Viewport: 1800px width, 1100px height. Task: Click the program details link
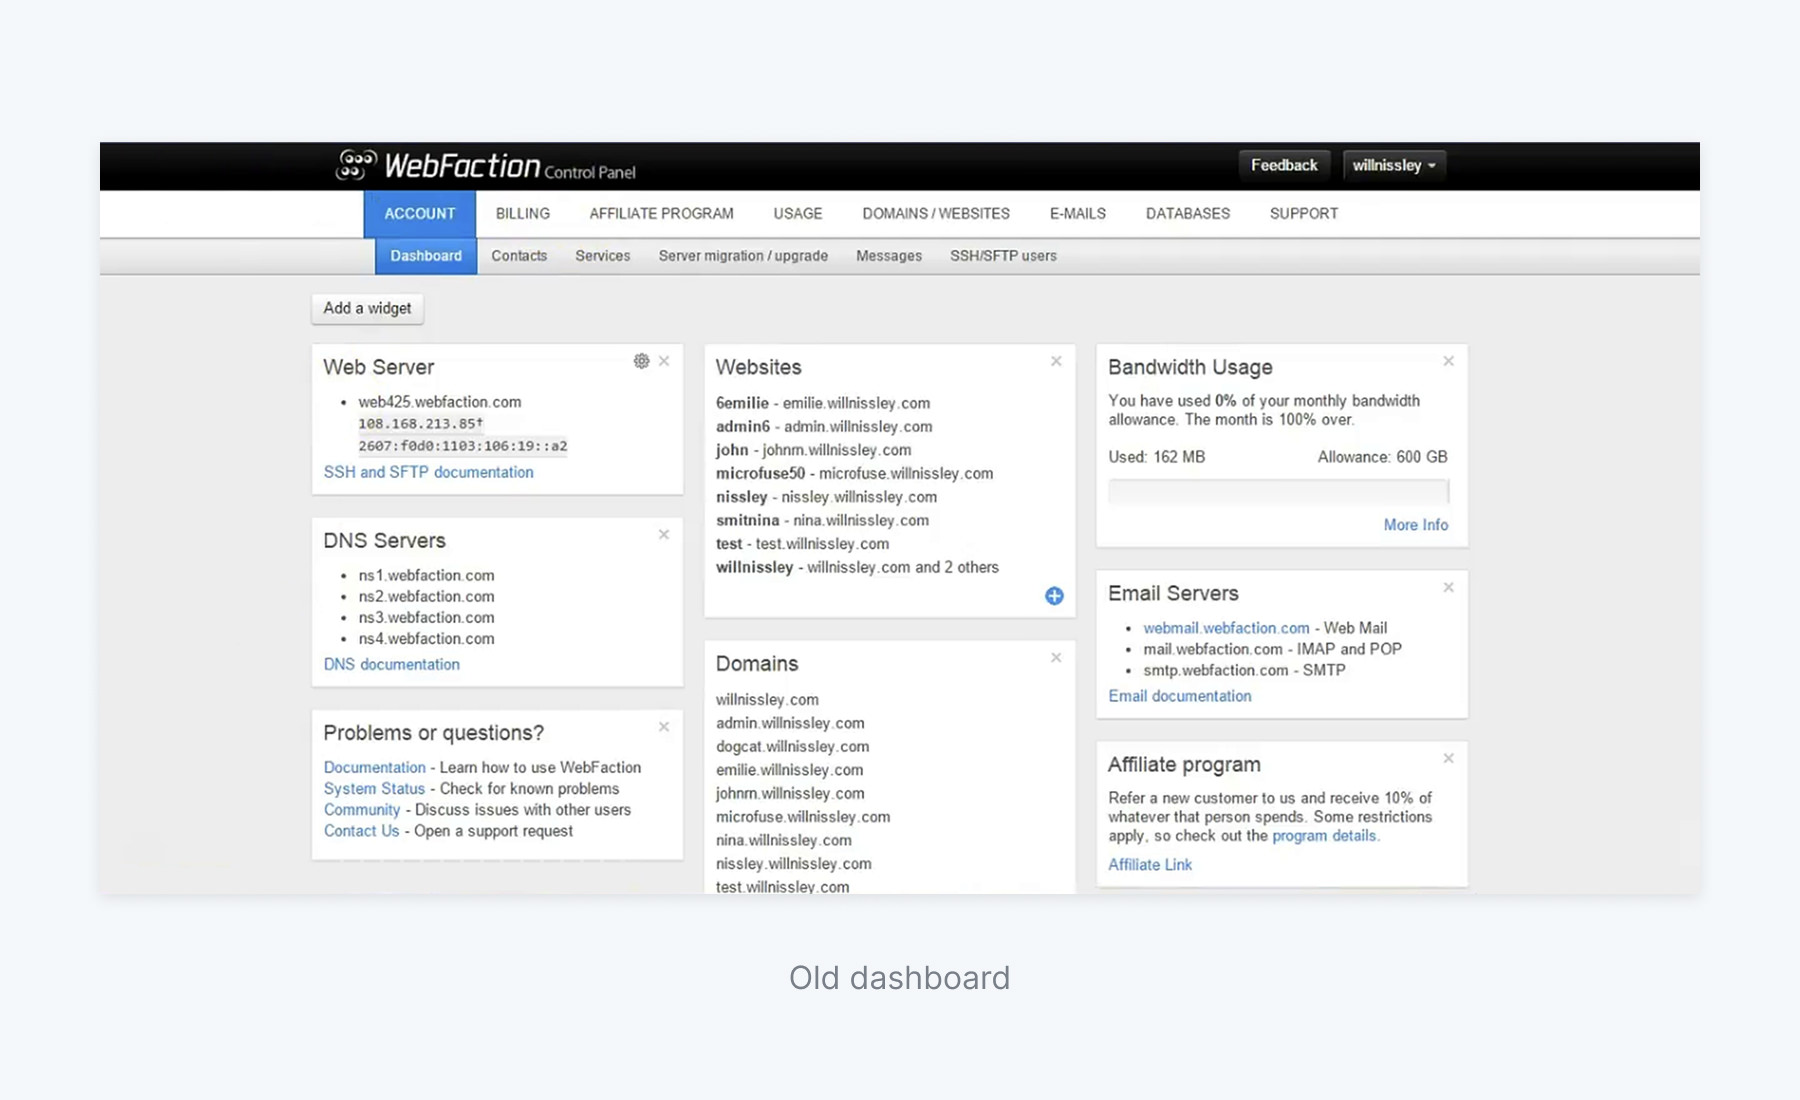[x=1324, y=836]
